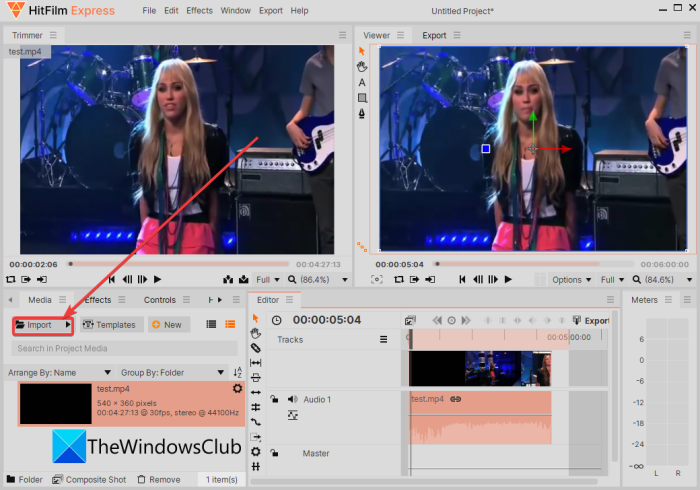
Task: Play the Viewer timeline
Action: click(508, 279)
